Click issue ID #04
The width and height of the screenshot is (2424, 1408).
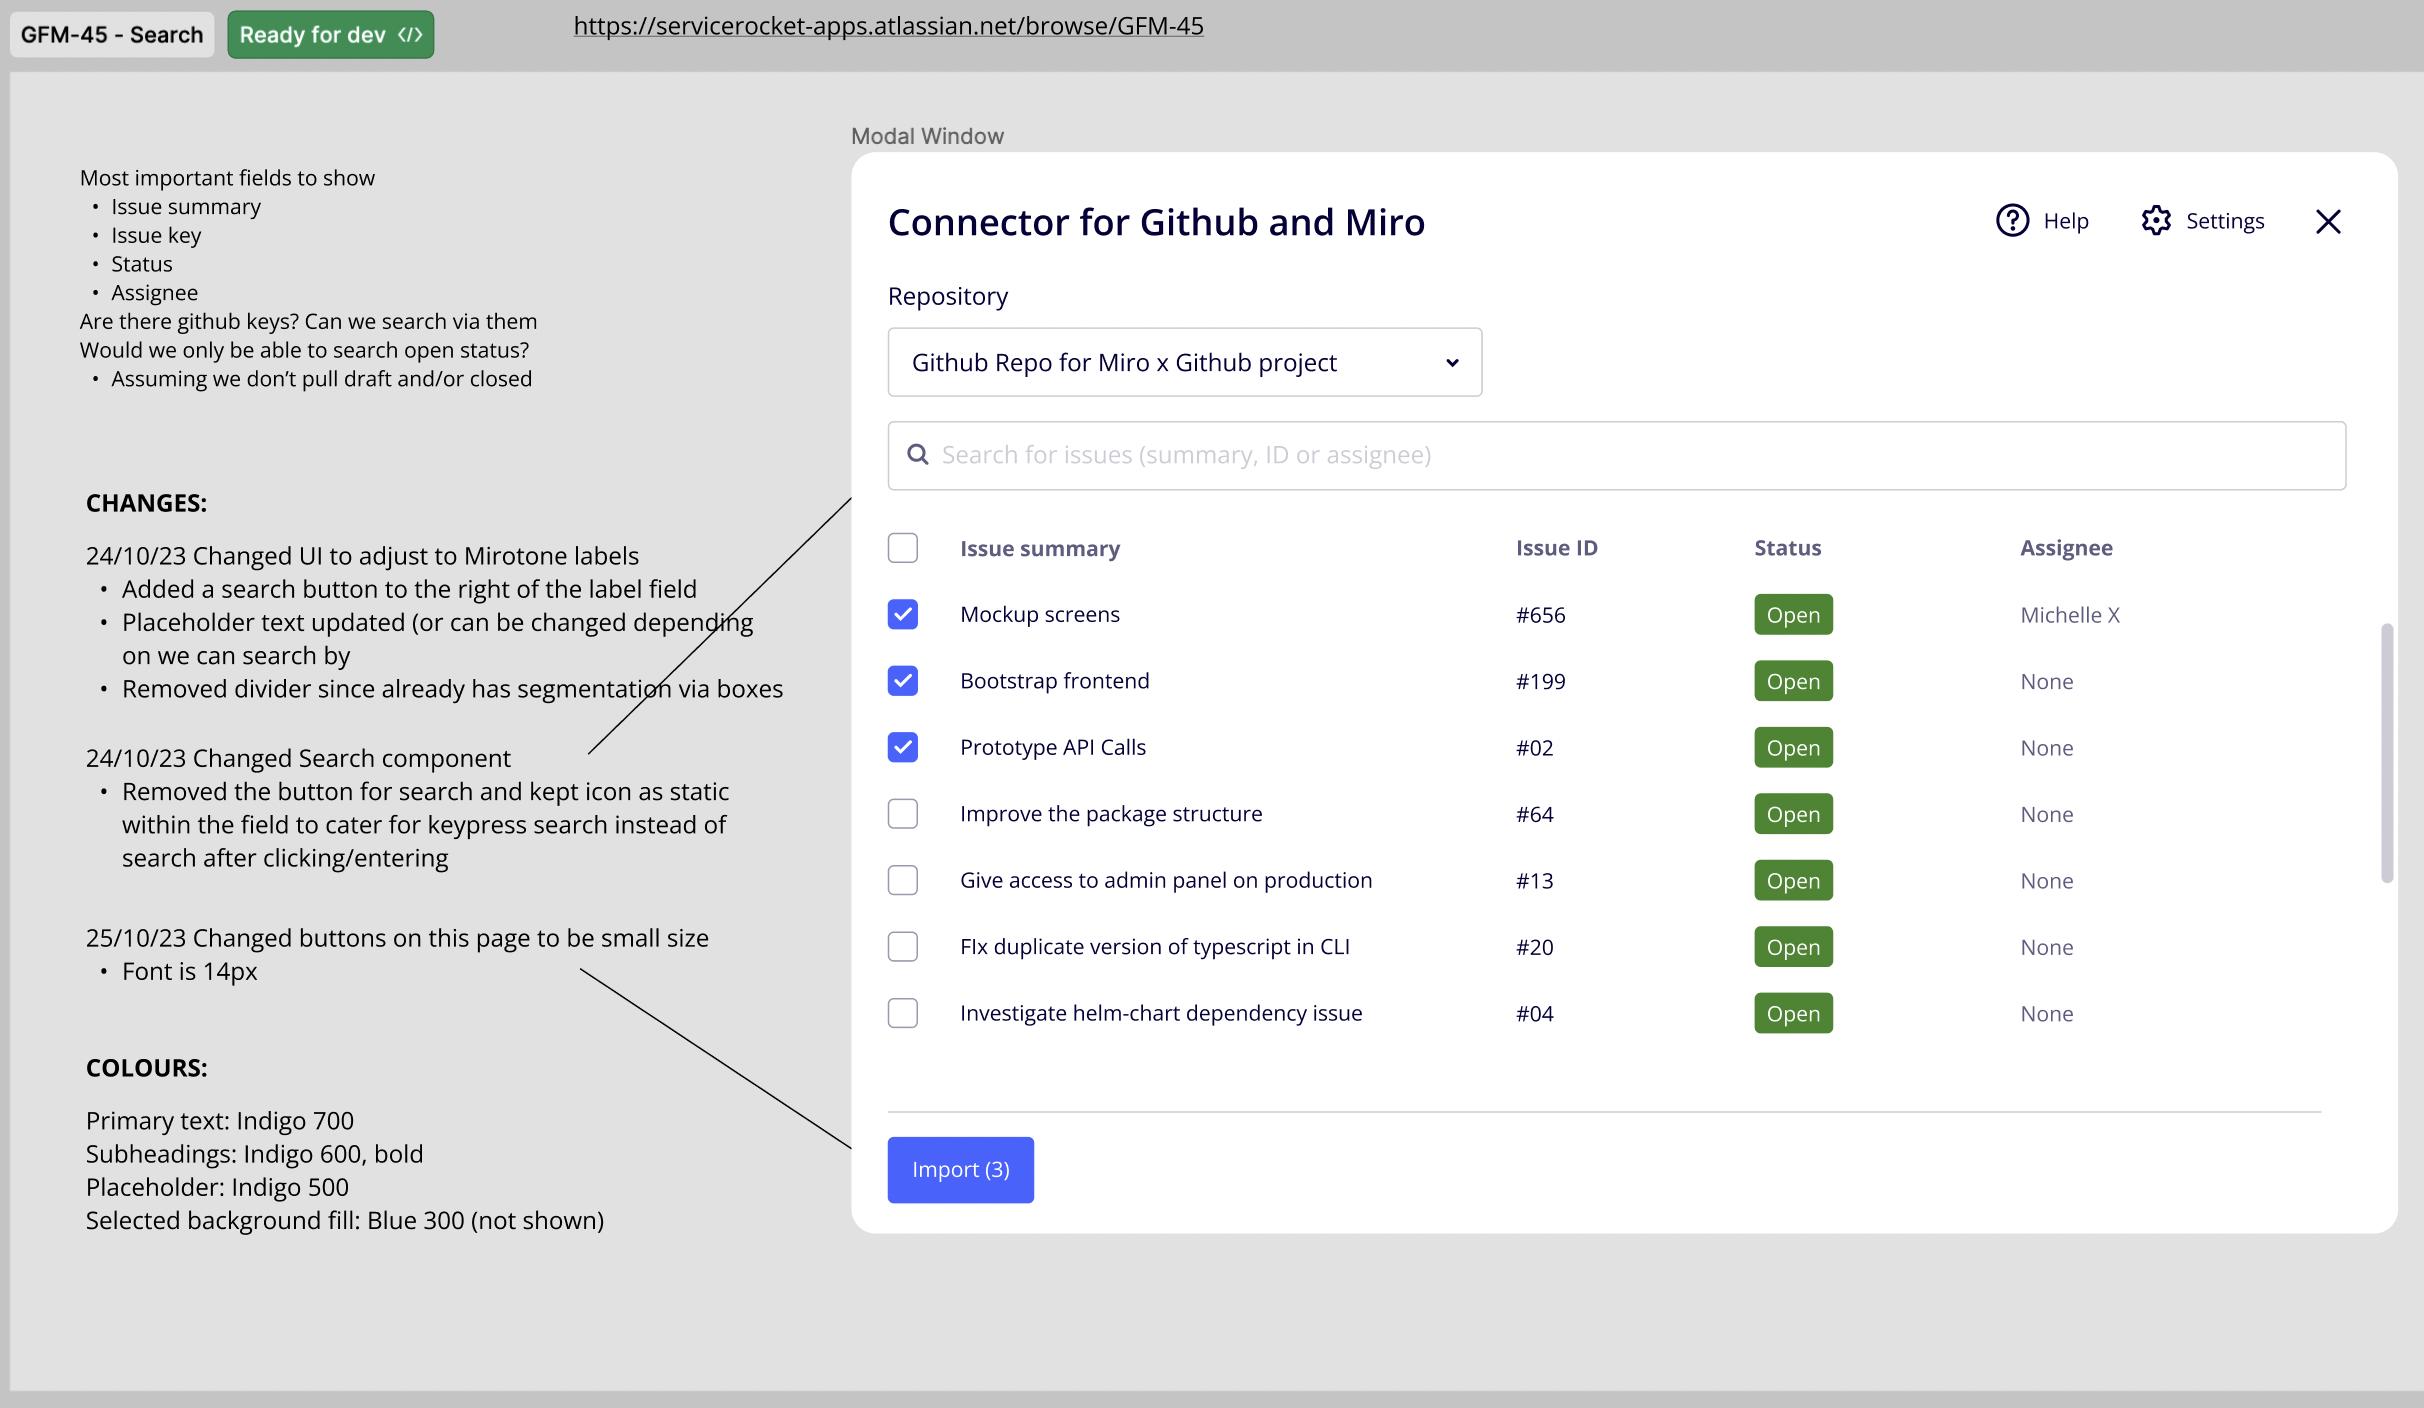pos(1535,1014)
